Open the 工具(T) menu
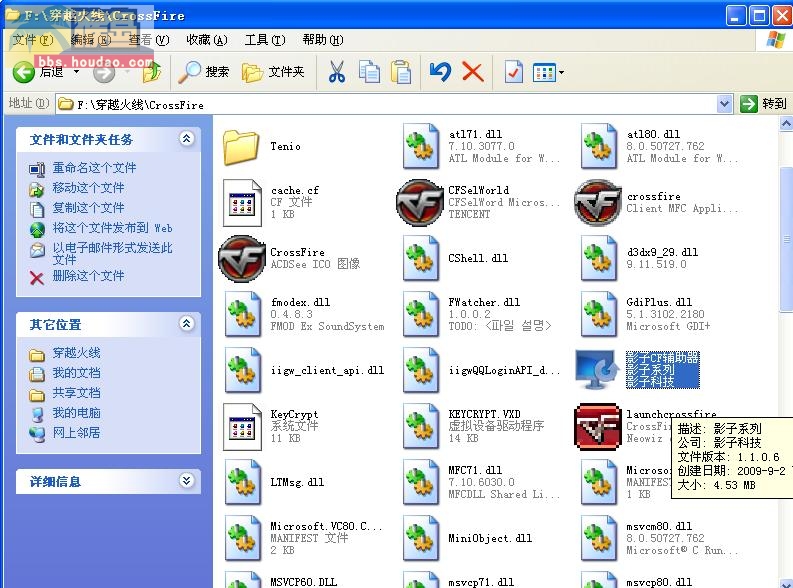Screen dimensions: 793x588 (x=265, y=39)
